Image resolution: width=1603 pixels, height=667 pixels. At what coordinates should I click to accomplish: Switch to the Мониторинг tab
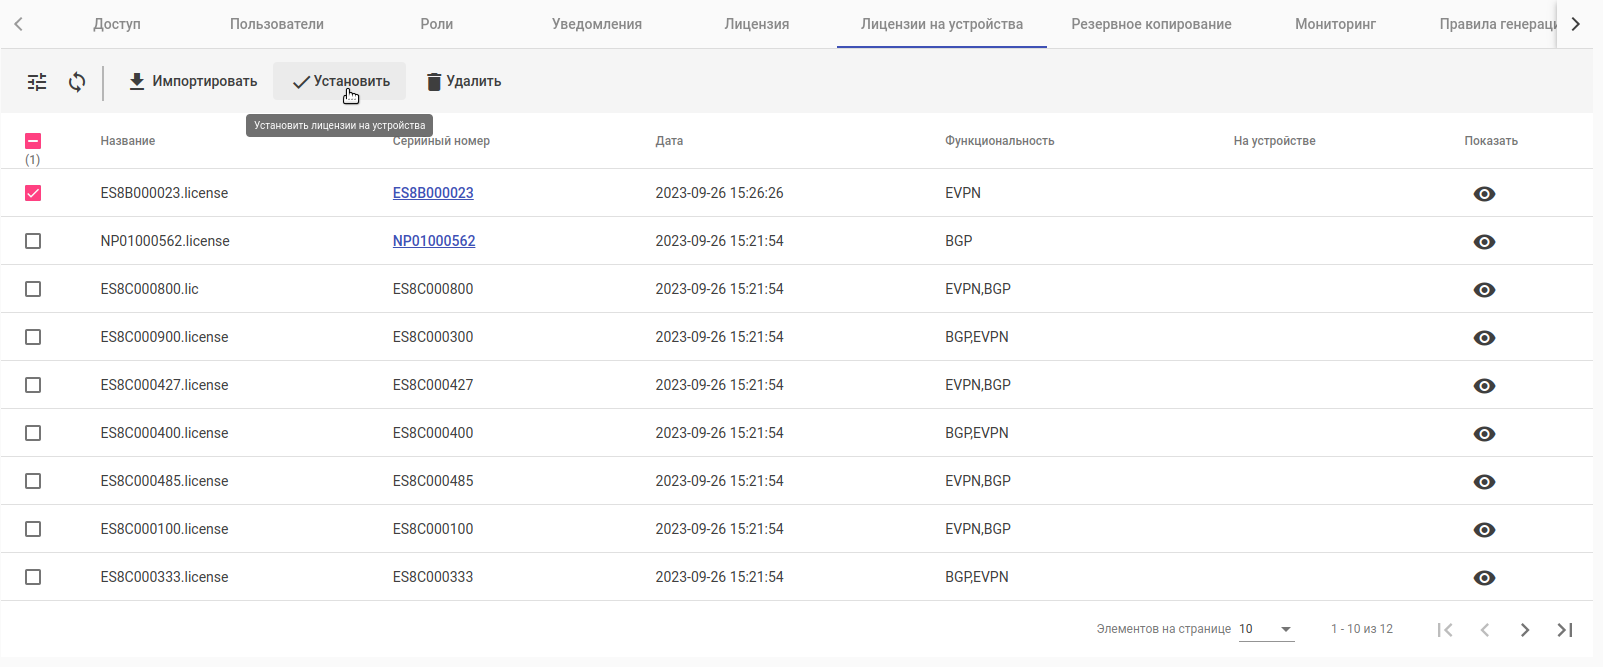click(x=1335, y=24)
